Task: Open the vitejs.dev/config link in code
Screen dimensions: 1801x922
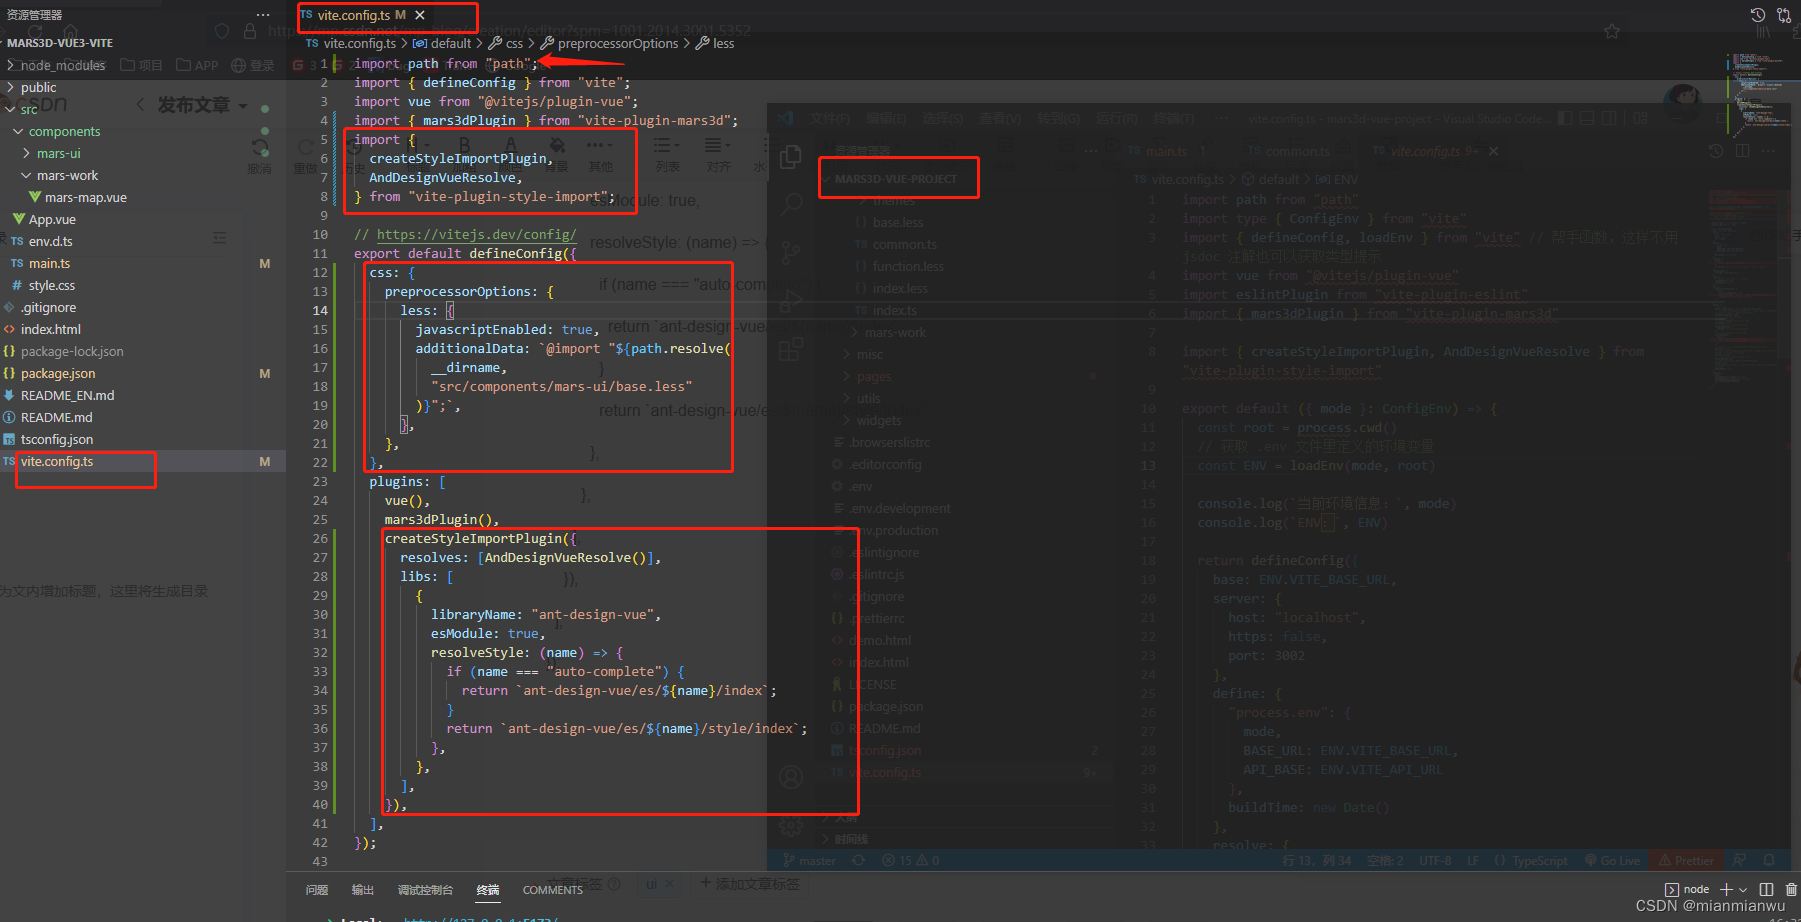Action: tap(476, 234)
